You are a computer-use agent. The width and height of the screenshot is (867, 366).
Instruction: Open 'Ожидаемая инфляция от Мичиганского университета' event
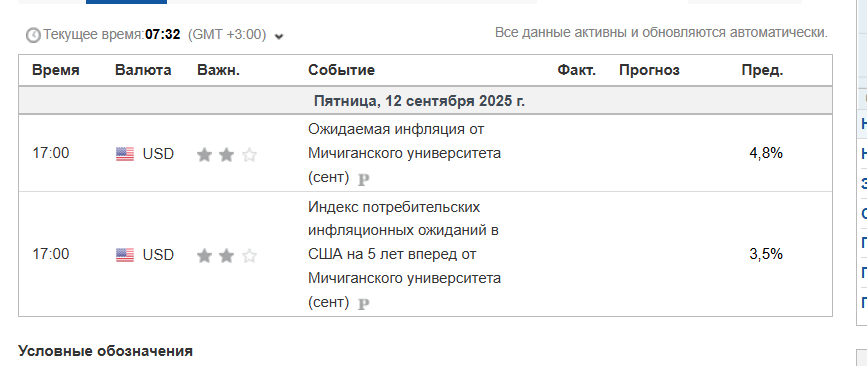pyautogui.click(x=404, y=153)
